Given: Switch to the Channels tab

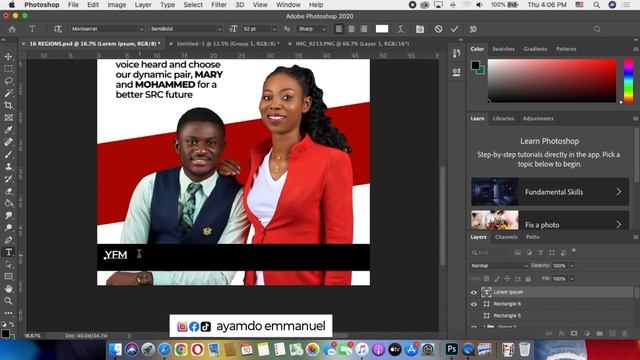Looking at the screenshot, I should tap(506, 237).
